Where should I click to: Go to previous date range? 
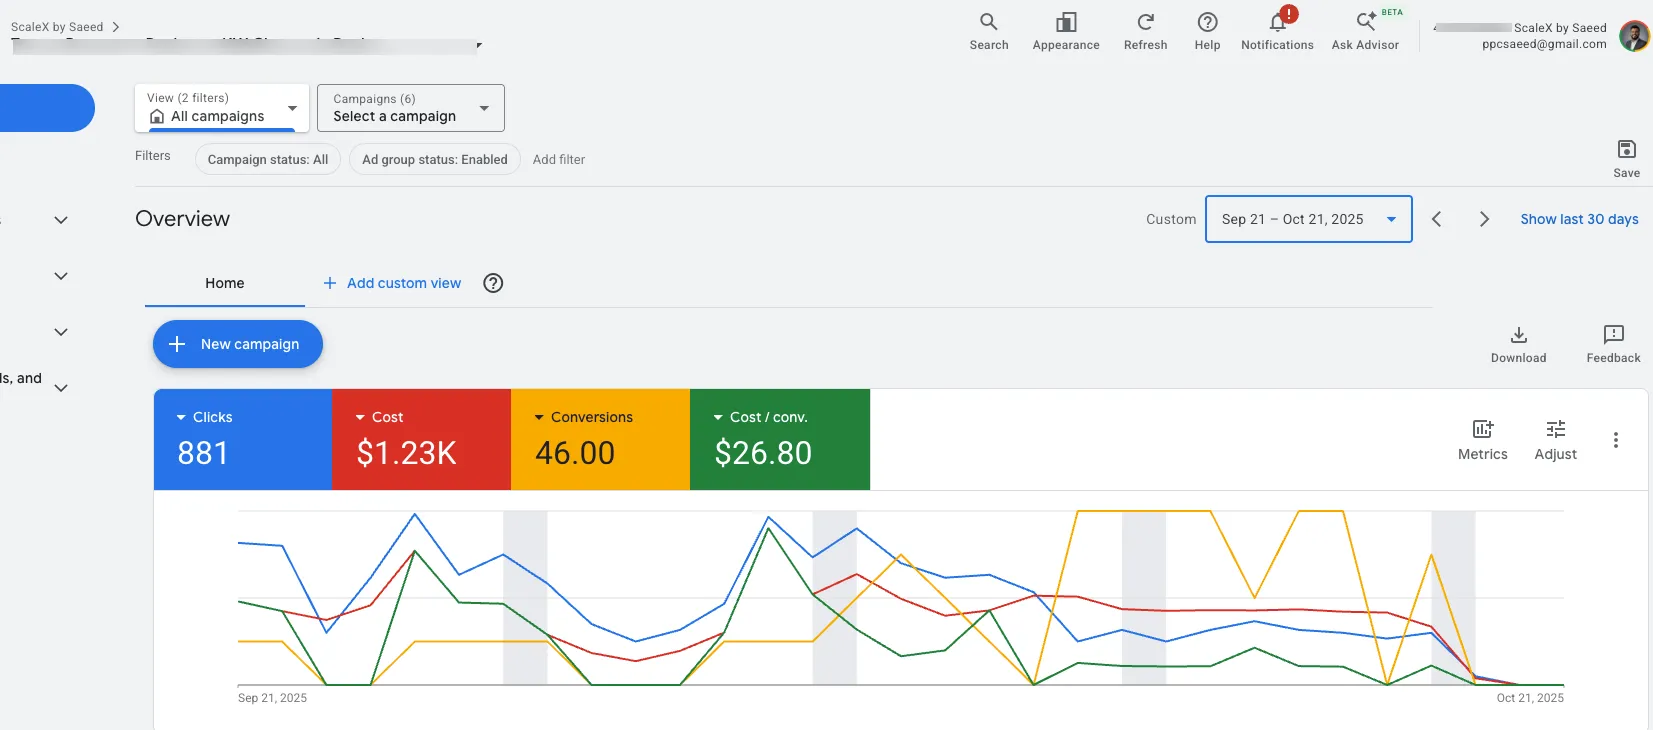click(1436, 219)
